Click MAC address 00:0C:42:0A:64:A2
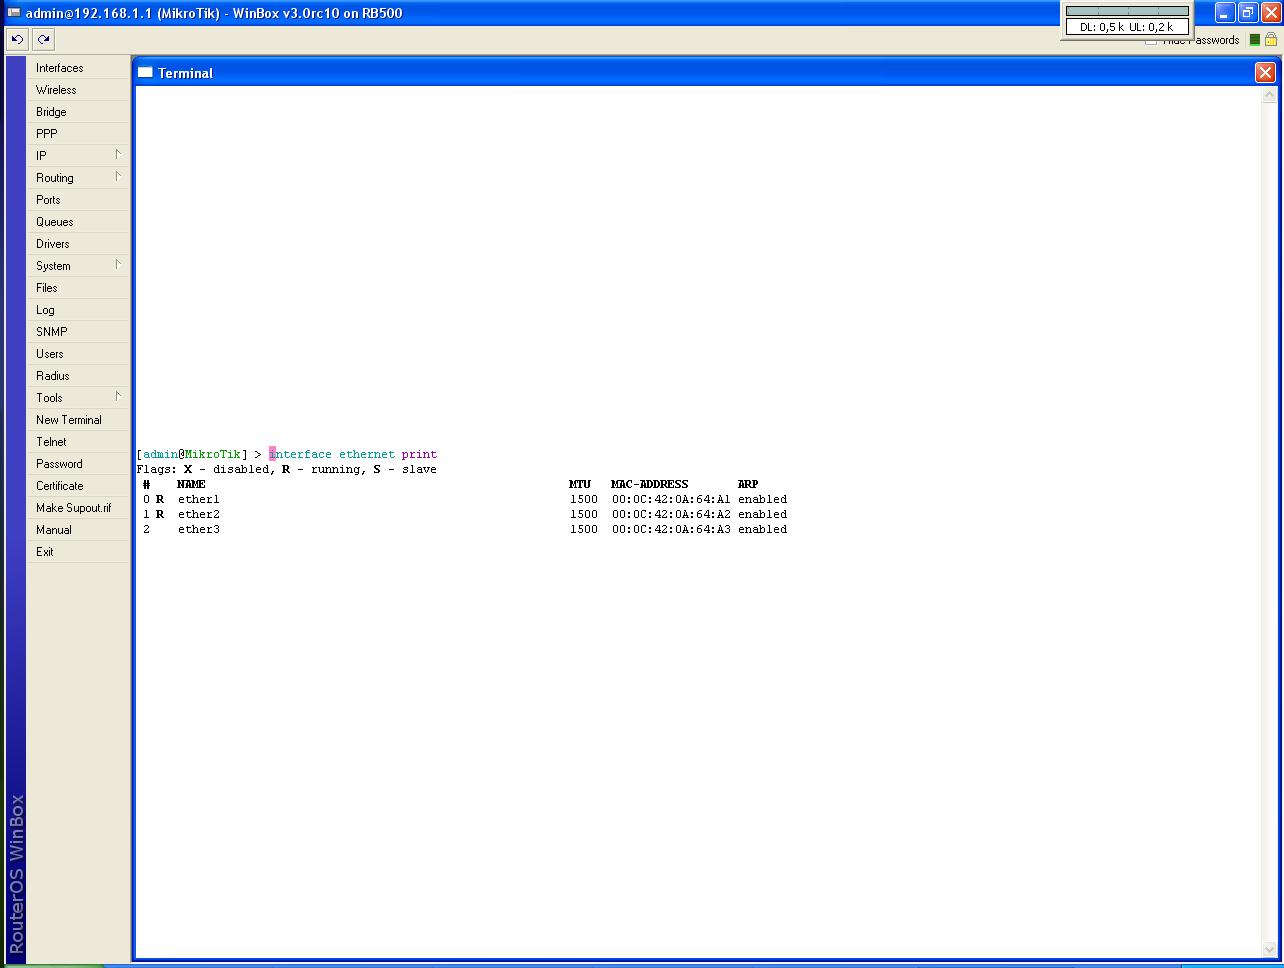1284x968 pixels. [x=671, y=514]
